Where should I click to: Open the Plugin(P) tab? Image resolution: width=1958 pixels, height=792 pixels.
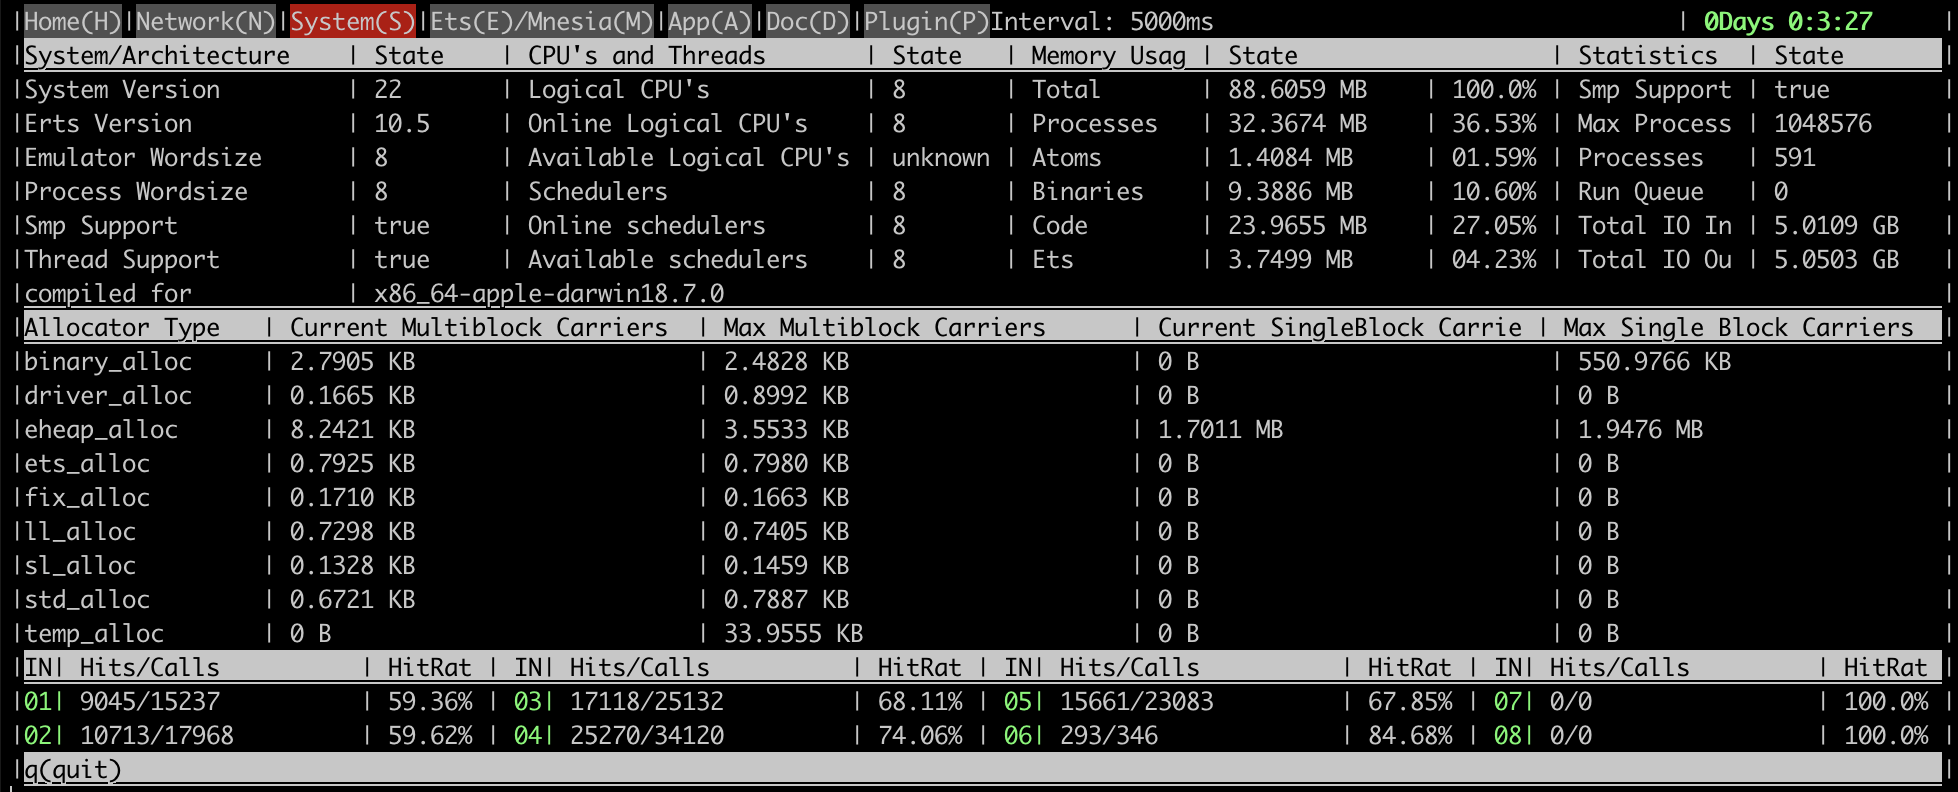click(926, 21)
